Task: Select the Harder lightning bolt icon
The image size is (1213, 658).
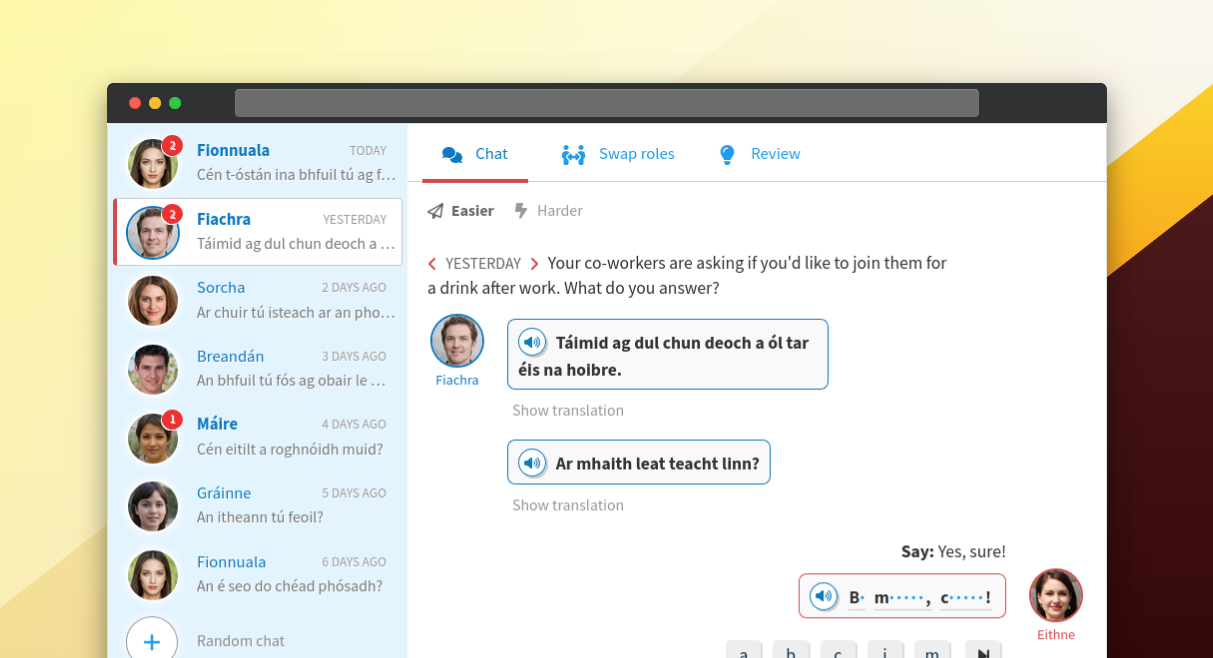Action: 519,210
